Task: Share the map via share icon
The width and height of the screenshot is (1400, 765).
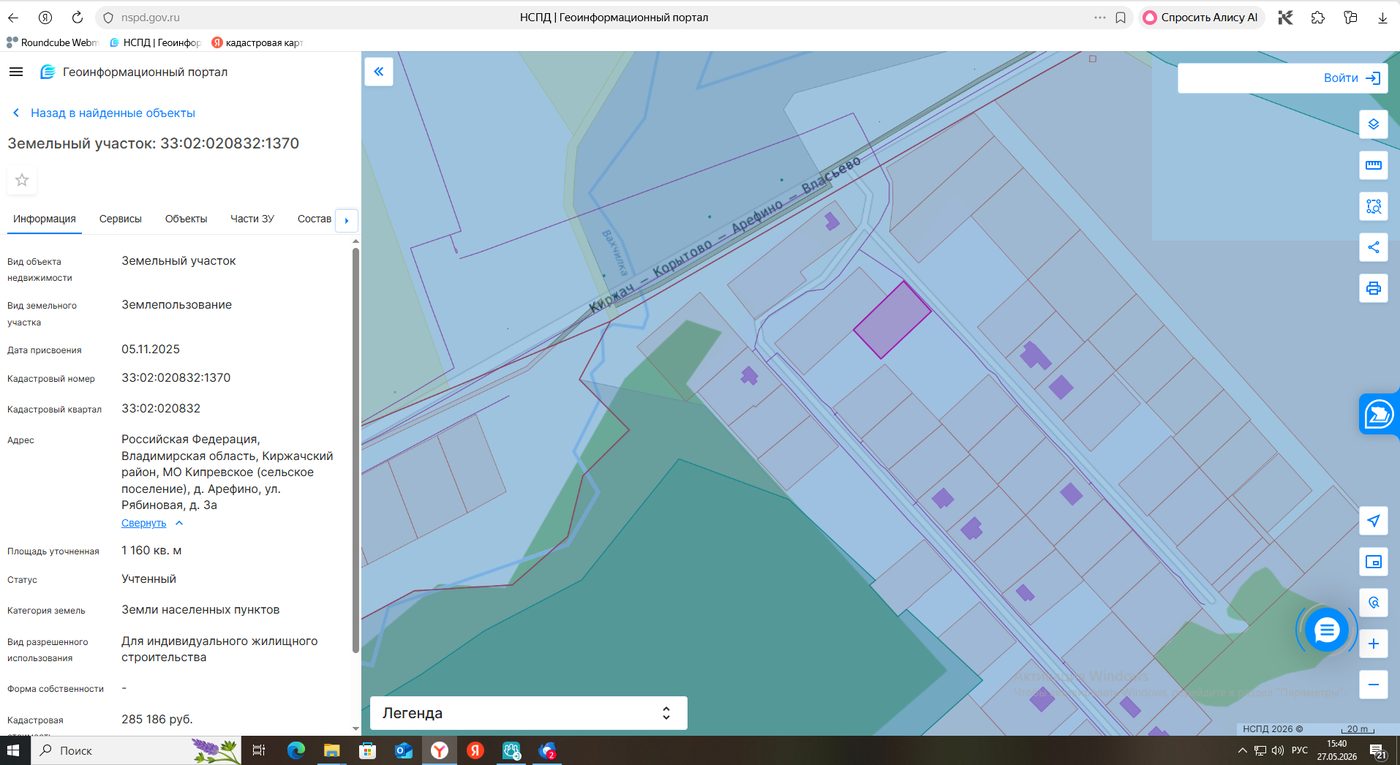Action: point(1373,248)
